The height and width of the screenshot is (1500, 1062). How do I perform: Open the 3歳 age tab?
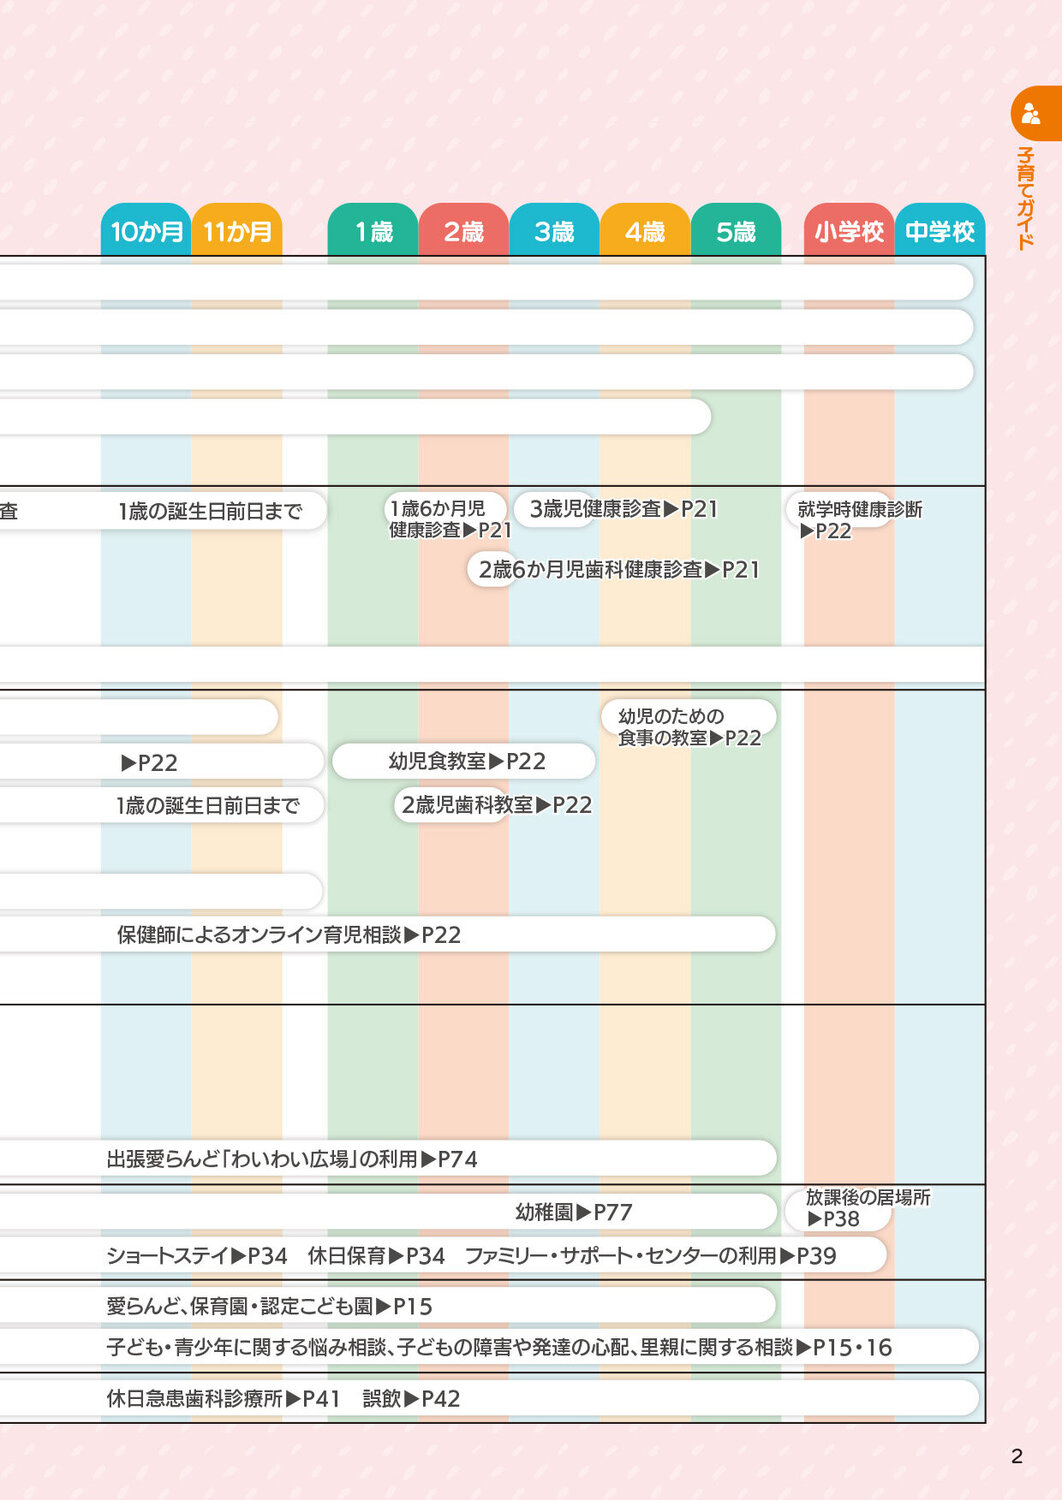point(554,232)
